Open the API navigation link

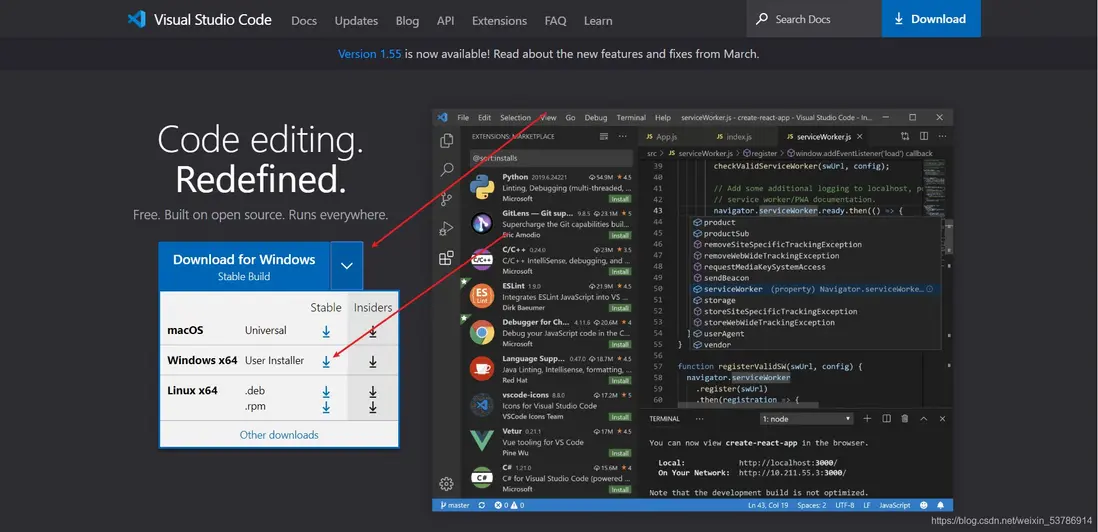(445, 21)
